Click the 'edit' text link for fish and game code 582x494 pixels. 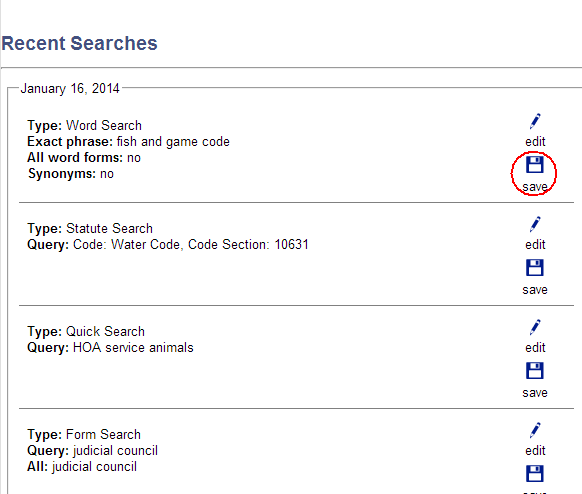click(535, 141)
